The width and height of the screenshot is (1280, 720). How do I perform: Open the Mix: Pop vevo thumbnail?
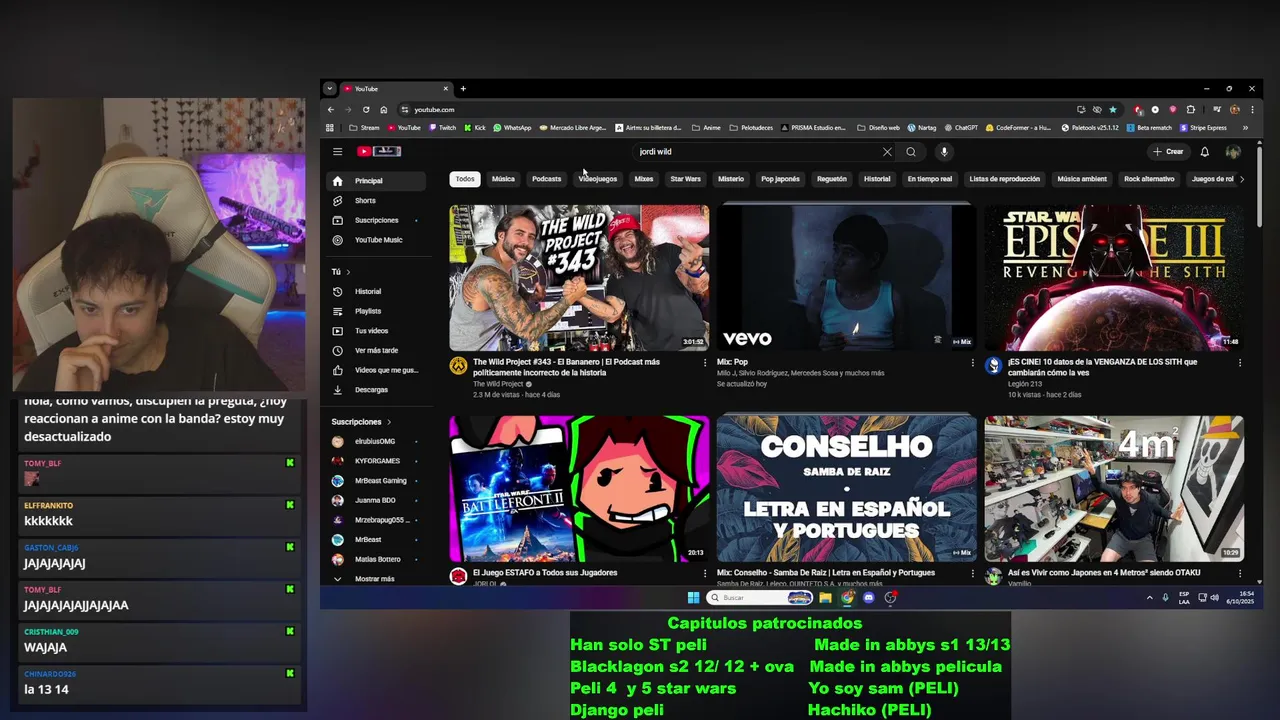[846, 278]
